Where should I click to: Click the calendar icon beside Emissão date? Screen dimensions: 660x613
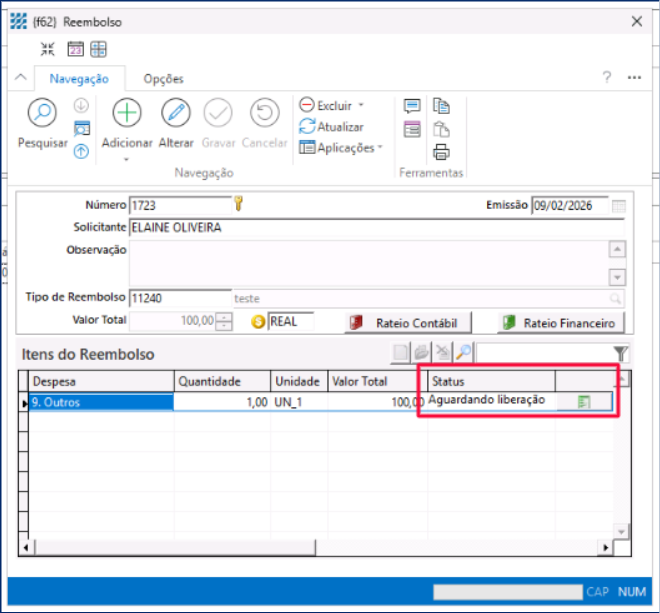point(618,206)
